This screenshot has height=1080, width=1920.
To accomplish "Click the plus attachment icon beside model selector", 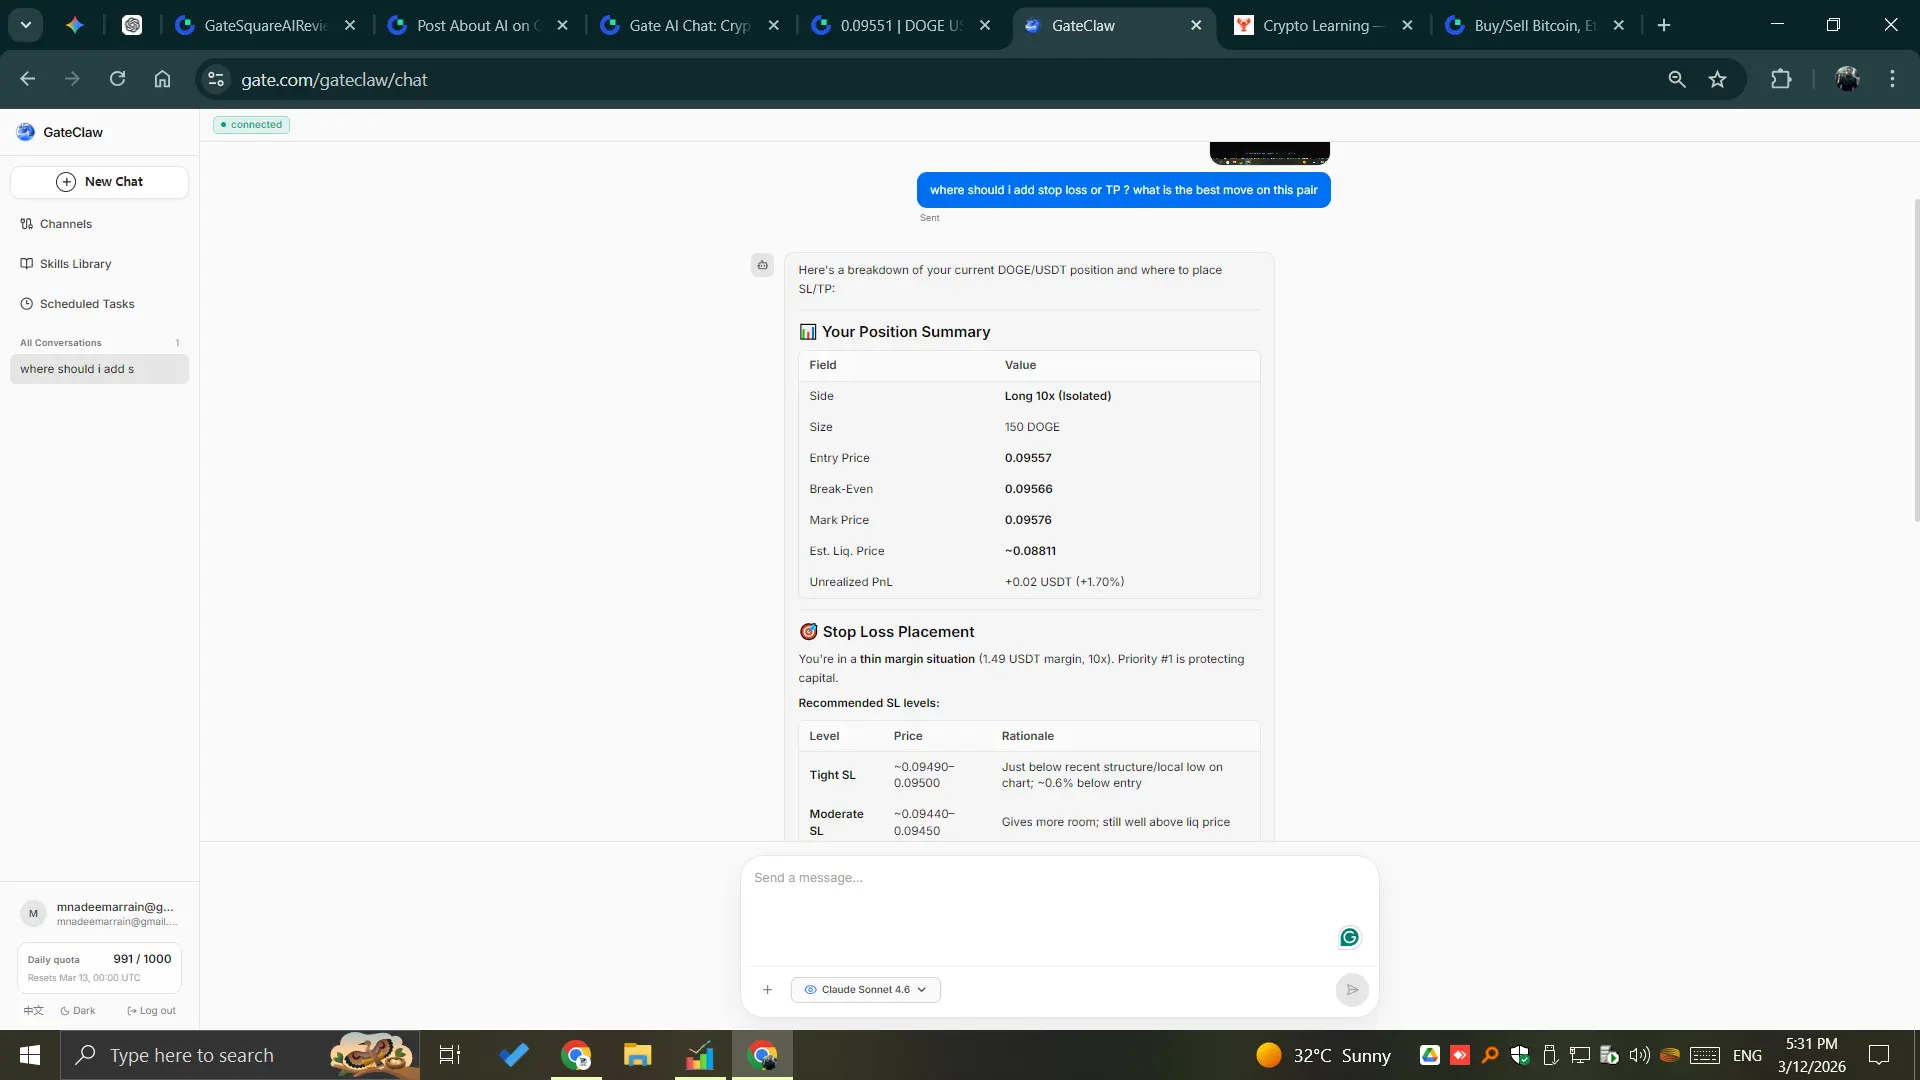I will [x=767, y=990].
